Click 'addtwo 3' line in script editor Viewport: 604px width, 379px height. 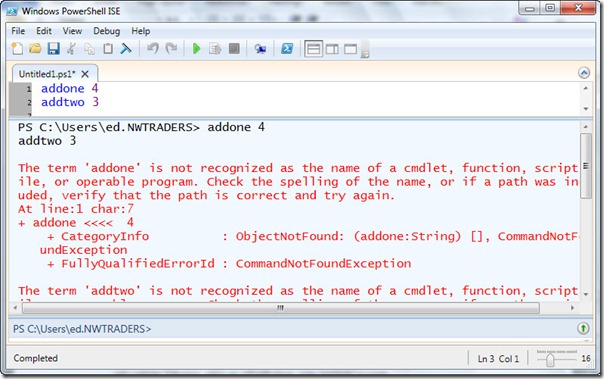[70, 102]
